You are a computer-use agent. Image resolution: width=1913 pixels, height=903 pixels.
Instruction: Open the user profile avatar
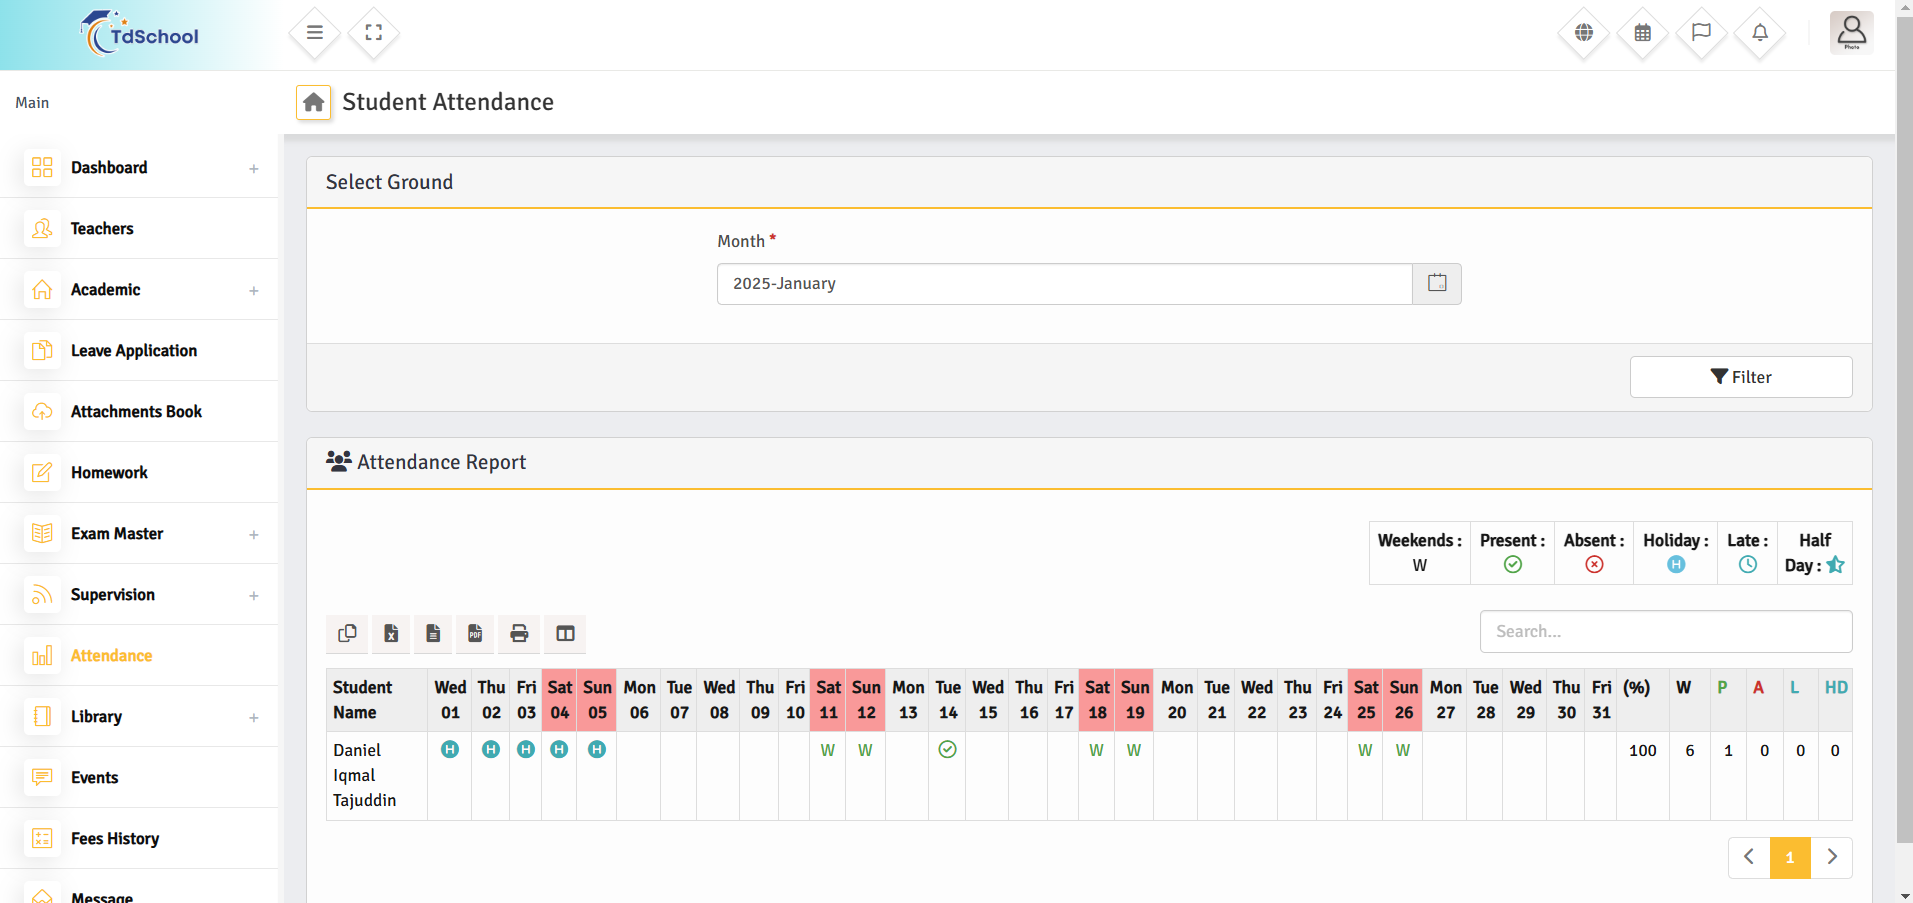(x=1851, y=32)
